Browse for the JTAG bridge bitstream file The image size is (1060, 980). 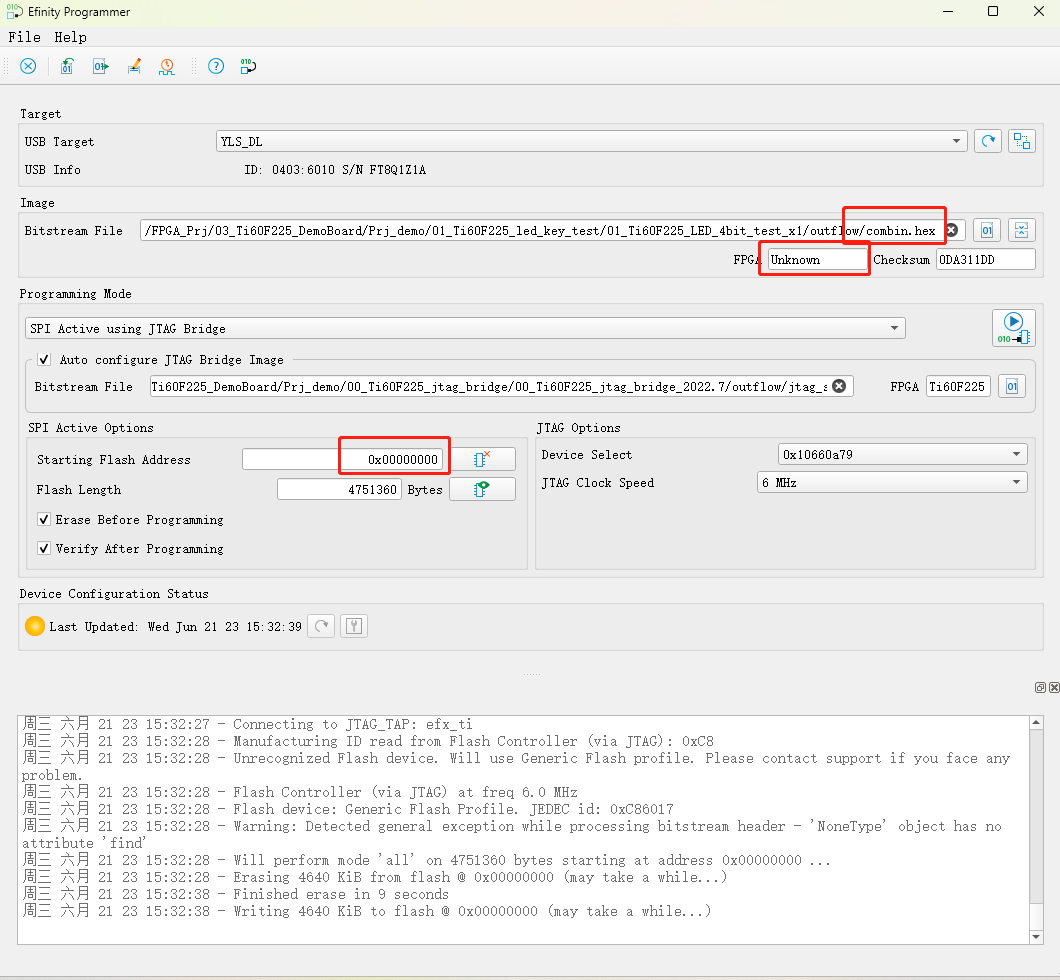point(1012,387)
